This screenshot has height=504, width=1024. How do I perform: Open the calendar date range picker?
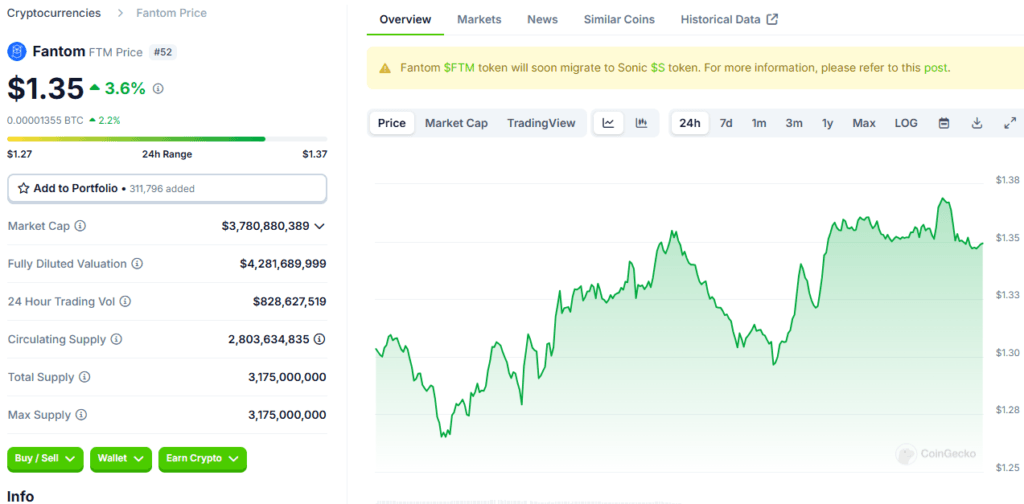[944, 123]
